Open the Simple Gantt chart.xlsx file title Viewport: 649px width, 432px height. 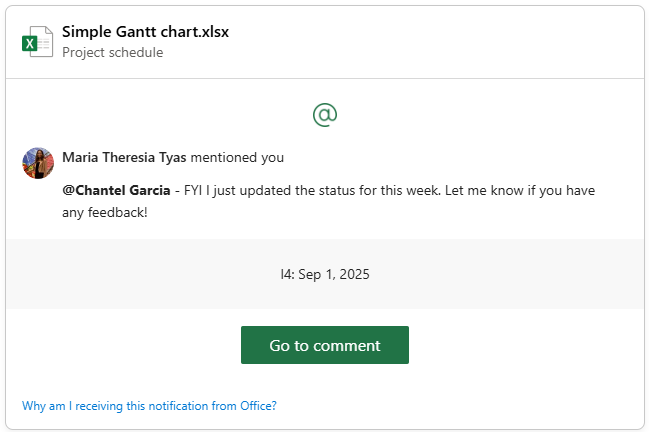pos(145,31)
